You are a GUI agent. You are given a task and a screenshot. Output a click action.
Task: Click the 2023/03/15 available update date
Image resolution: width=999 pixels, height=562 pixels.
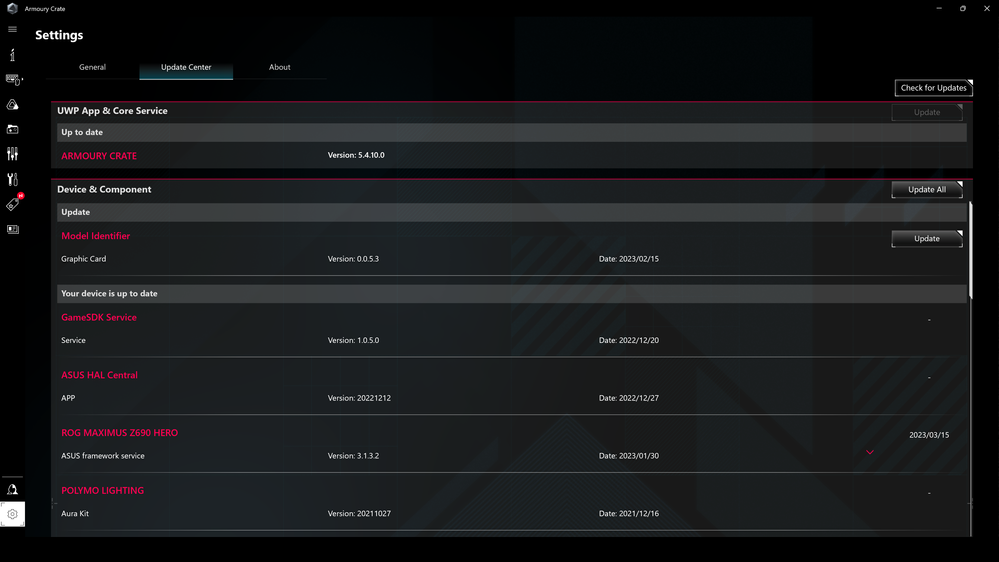[929, 435]
